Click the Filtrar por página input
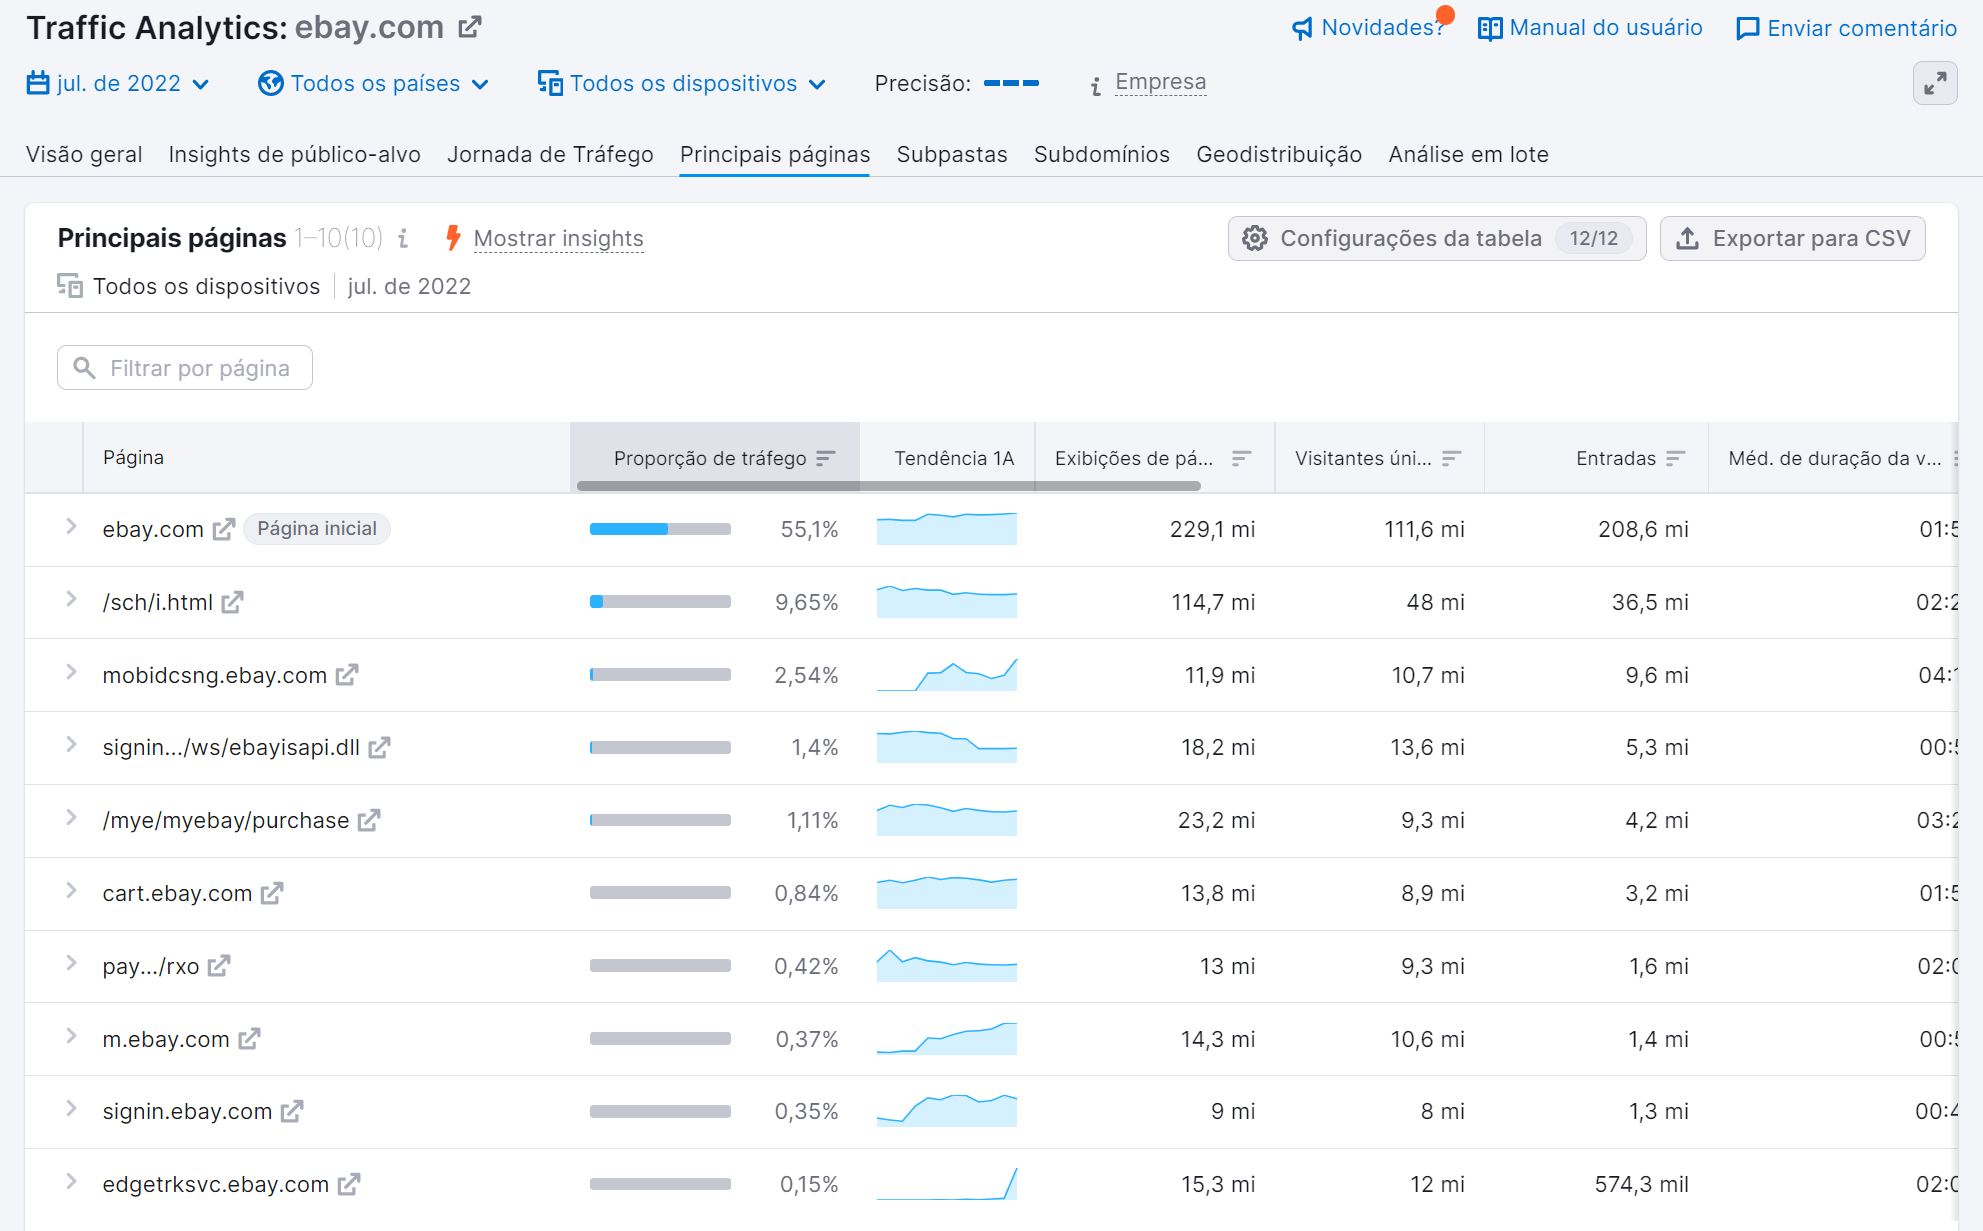 (185, 368)
